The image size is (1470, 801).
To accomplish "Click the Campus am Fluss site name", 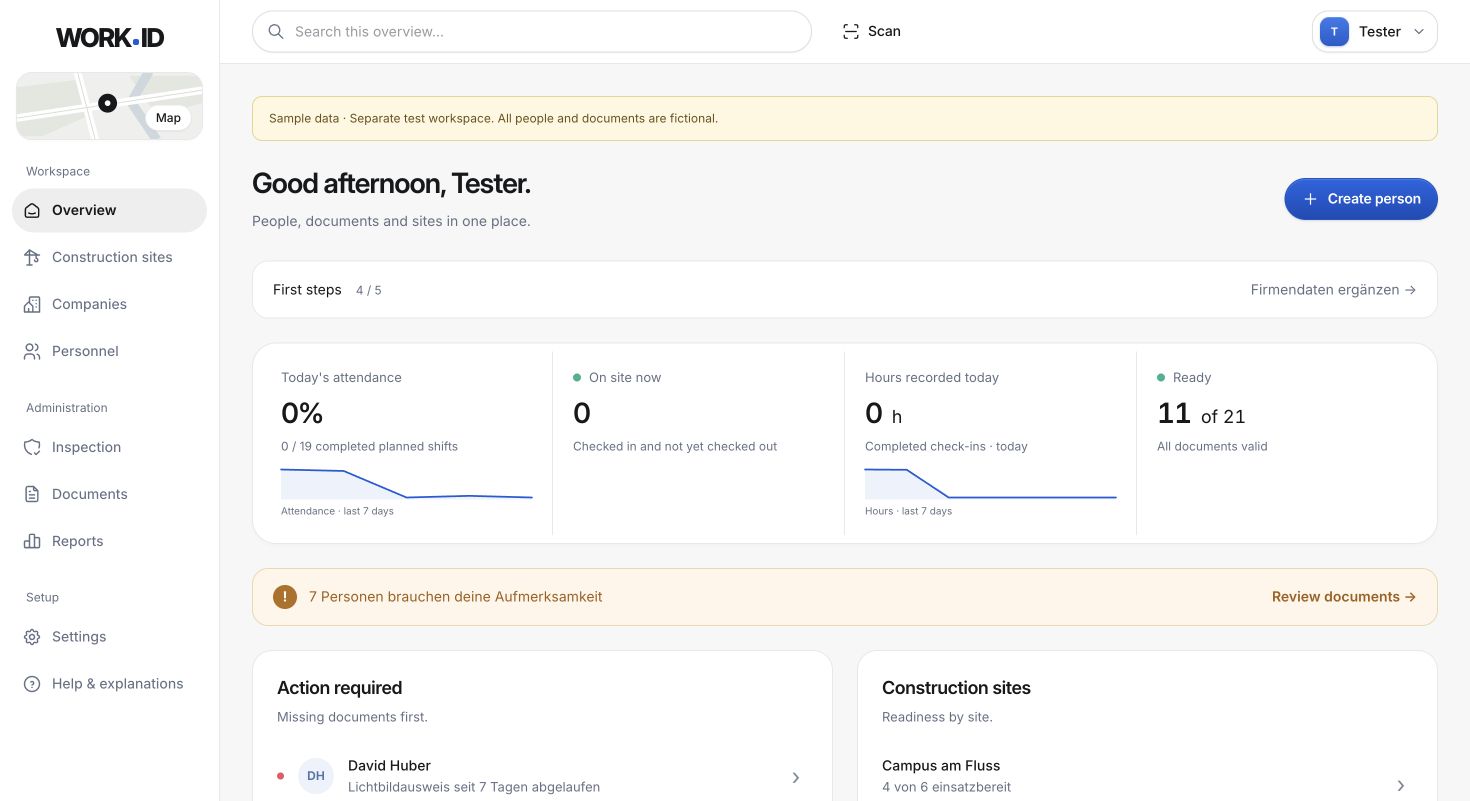I will point(941,766).
